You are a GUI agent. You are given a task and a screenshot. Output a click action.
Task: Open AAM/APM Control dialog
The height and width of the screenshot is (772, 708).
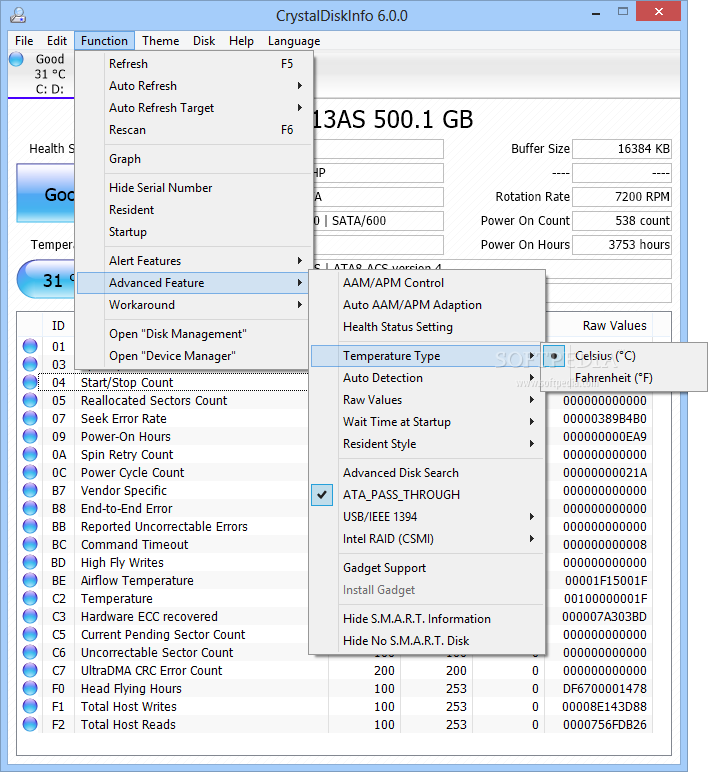[426, 283]
